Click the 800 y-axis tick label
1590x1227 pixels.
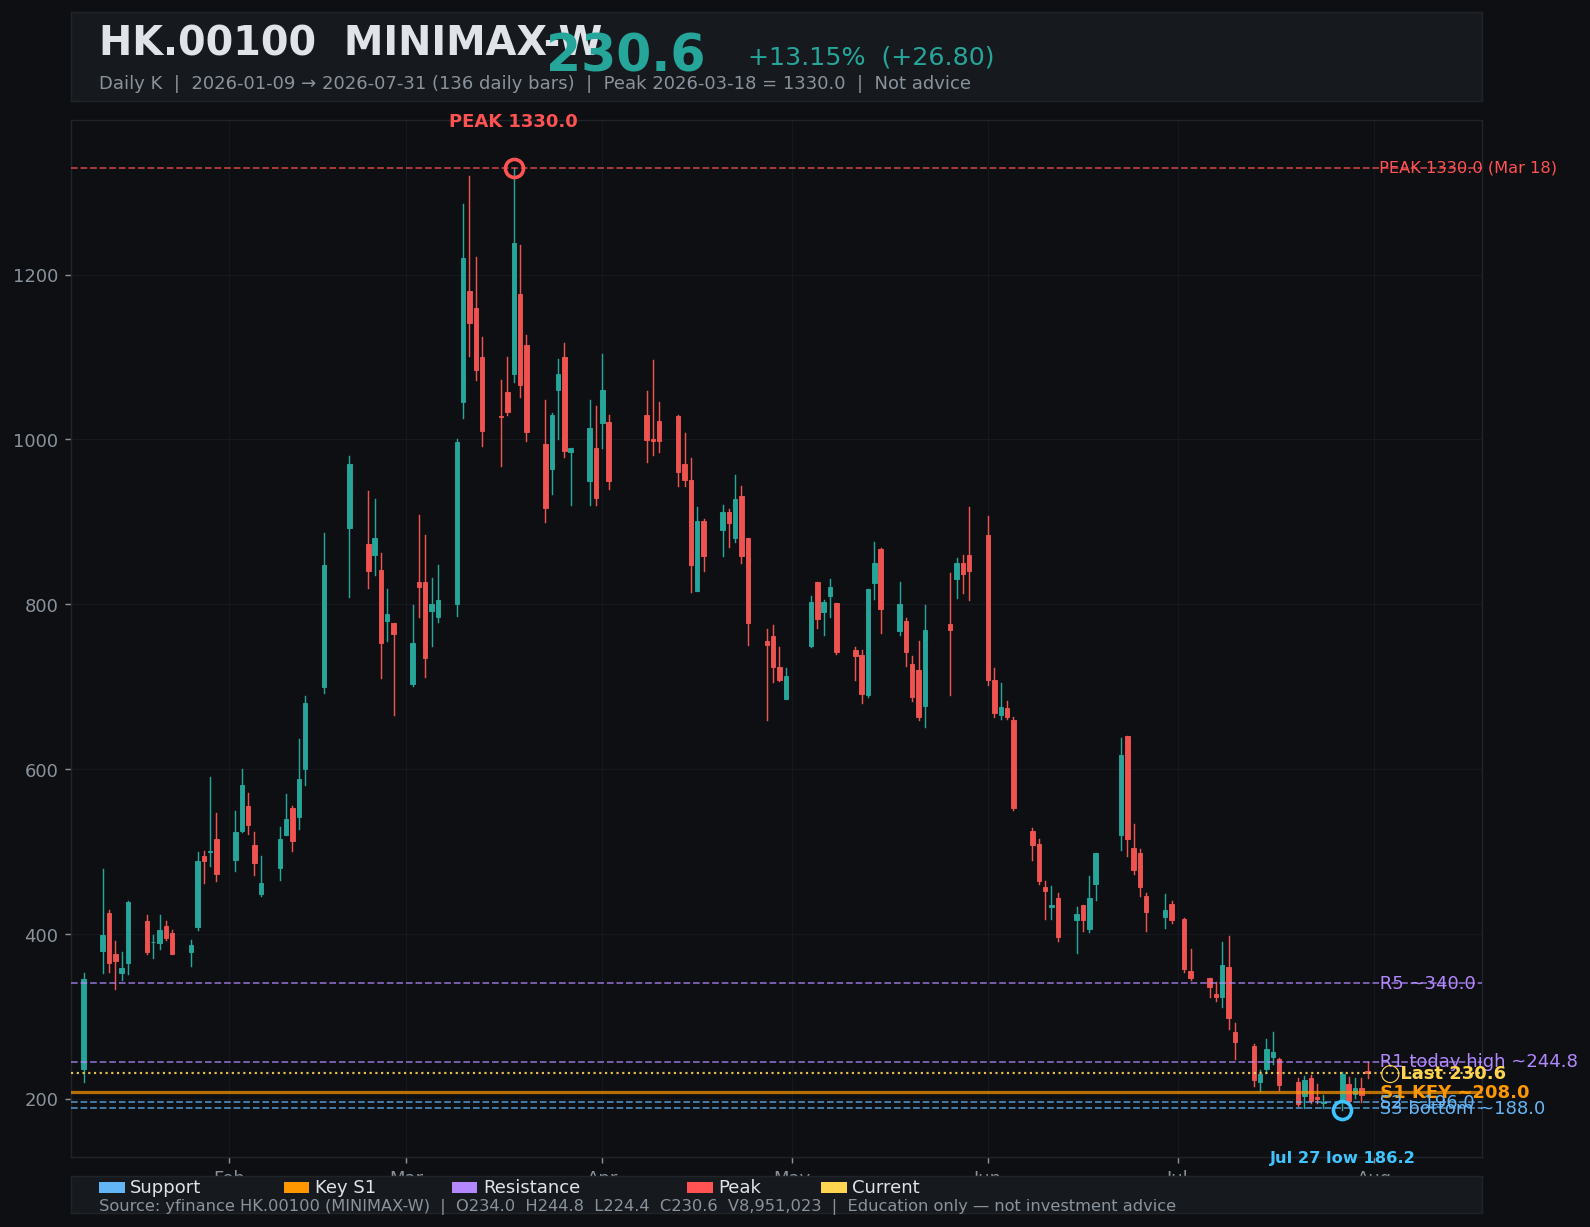[41, 606]
